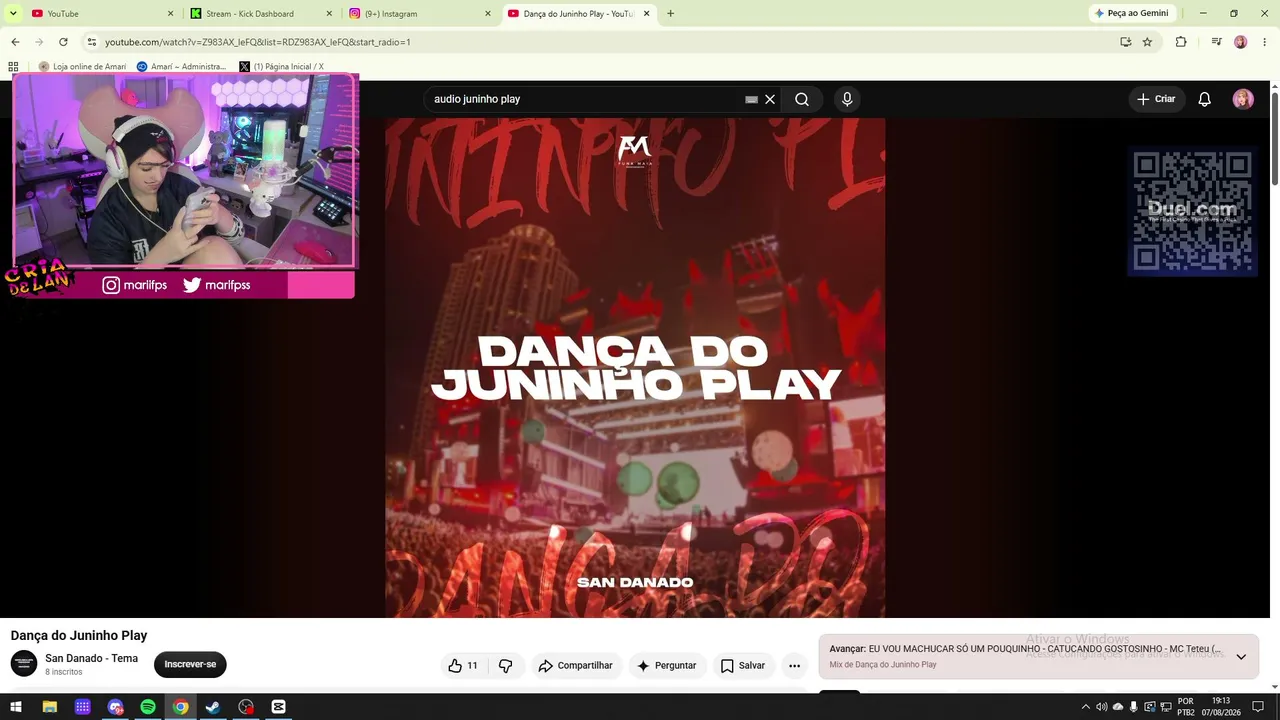
Task: Open more actions three-dot menu under the video
Action: (x=794, y=665)
